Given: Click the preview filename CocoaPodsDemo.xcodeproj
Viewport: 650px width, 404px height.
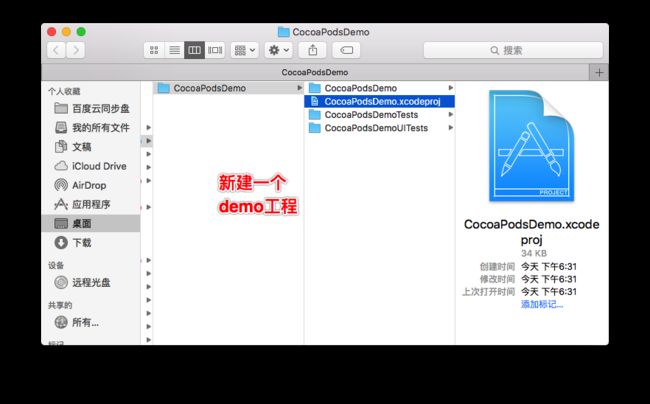Looking at the screenshot, I should (x=531, y=232).
